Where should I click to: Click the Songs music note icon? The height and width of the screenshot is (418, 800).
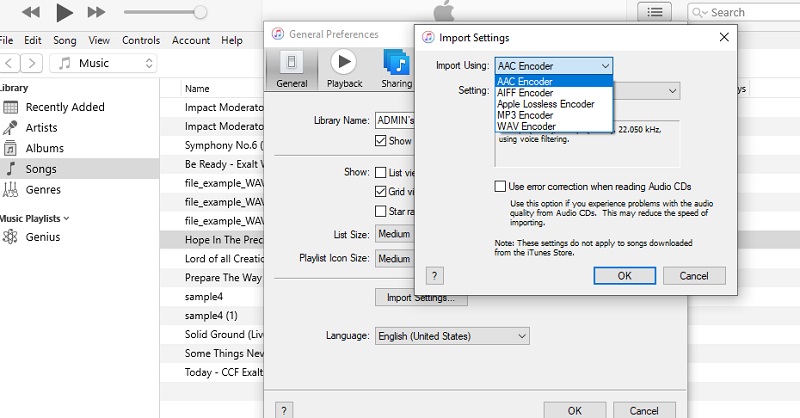pos(11,169)
